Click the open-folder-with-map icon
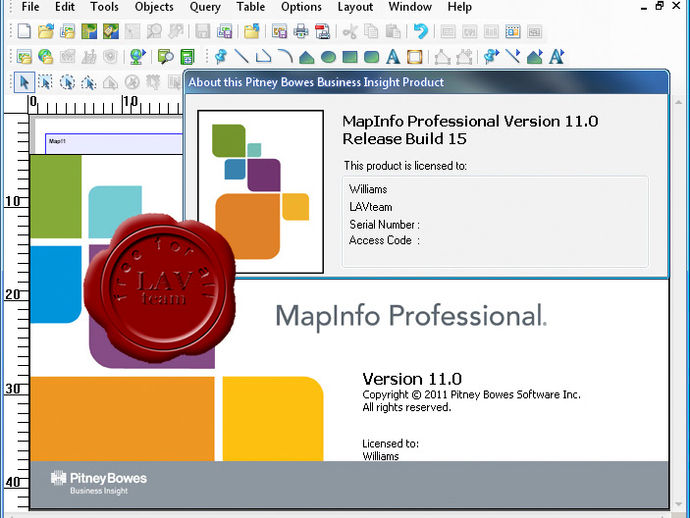690x518 pixels. (x=24, y=57)
